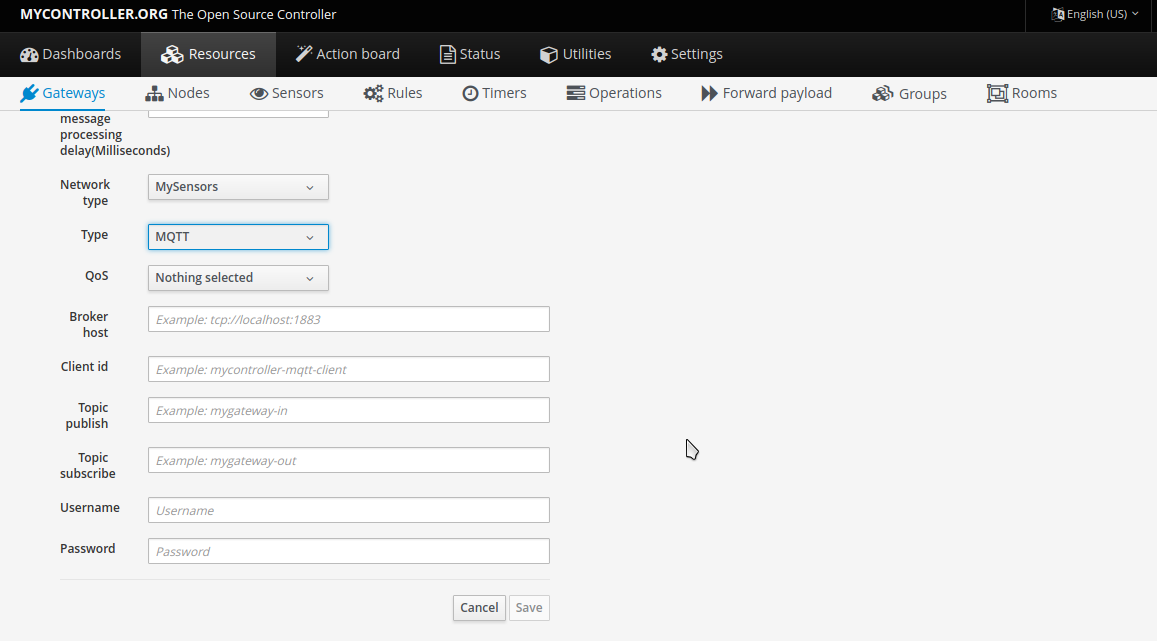Open the Network type dropdown
This screenshot has height=641, width=1157.
[x=238, y=187]
